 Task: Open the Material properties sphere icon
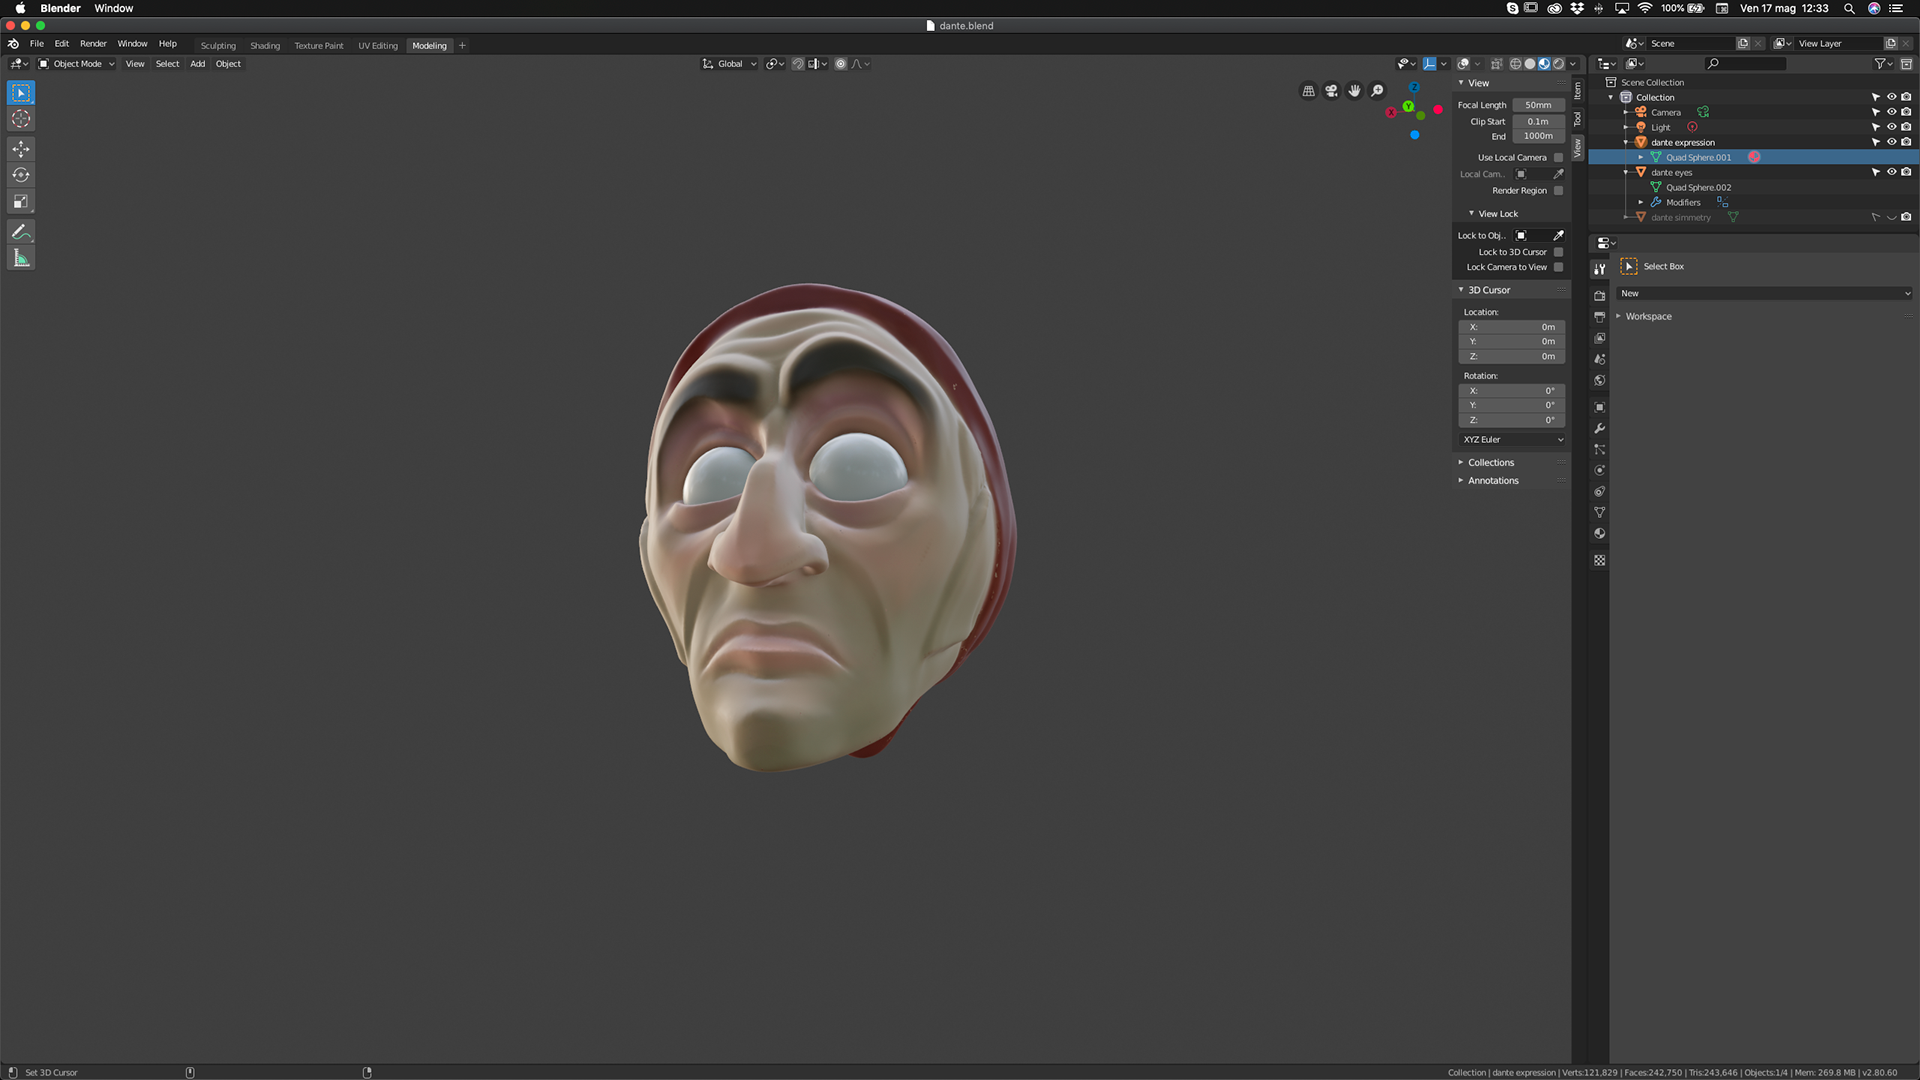click(1600, 533)
